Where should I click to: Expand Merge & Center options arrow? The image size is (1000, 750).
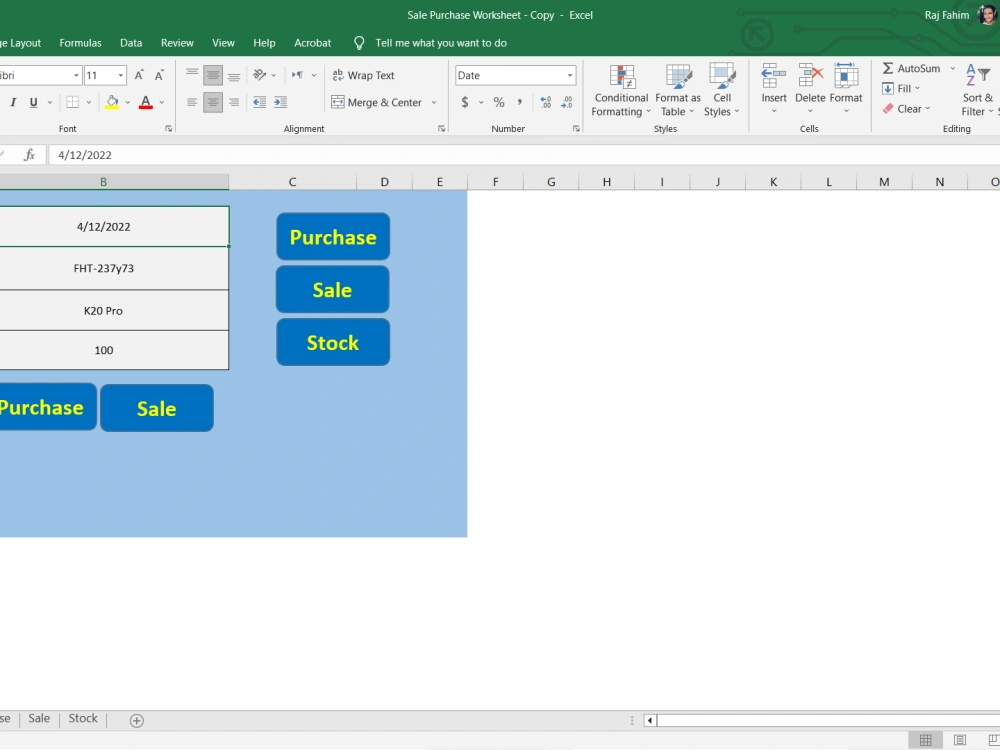click(x=434, y=102)
